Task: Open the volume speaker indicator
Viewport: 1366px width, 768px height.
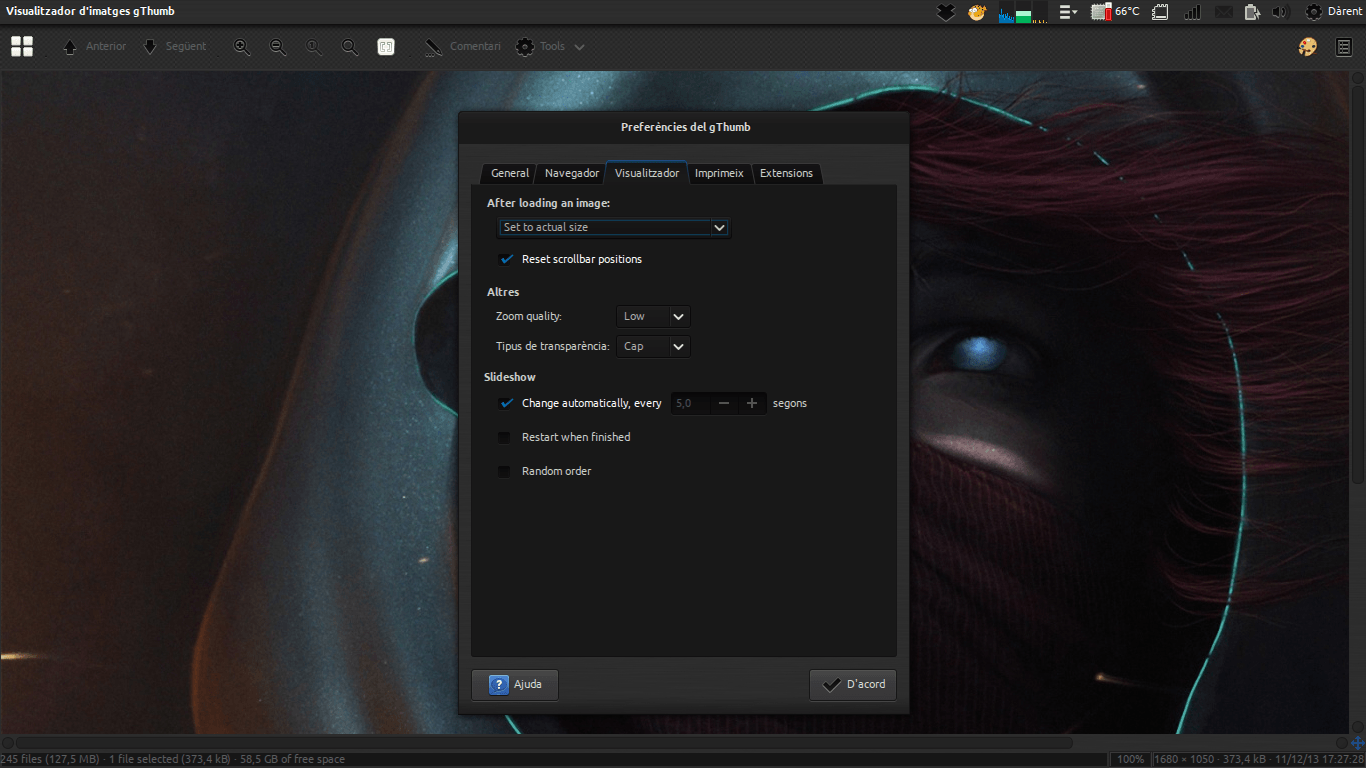Action: click(x=1281, y=12)
